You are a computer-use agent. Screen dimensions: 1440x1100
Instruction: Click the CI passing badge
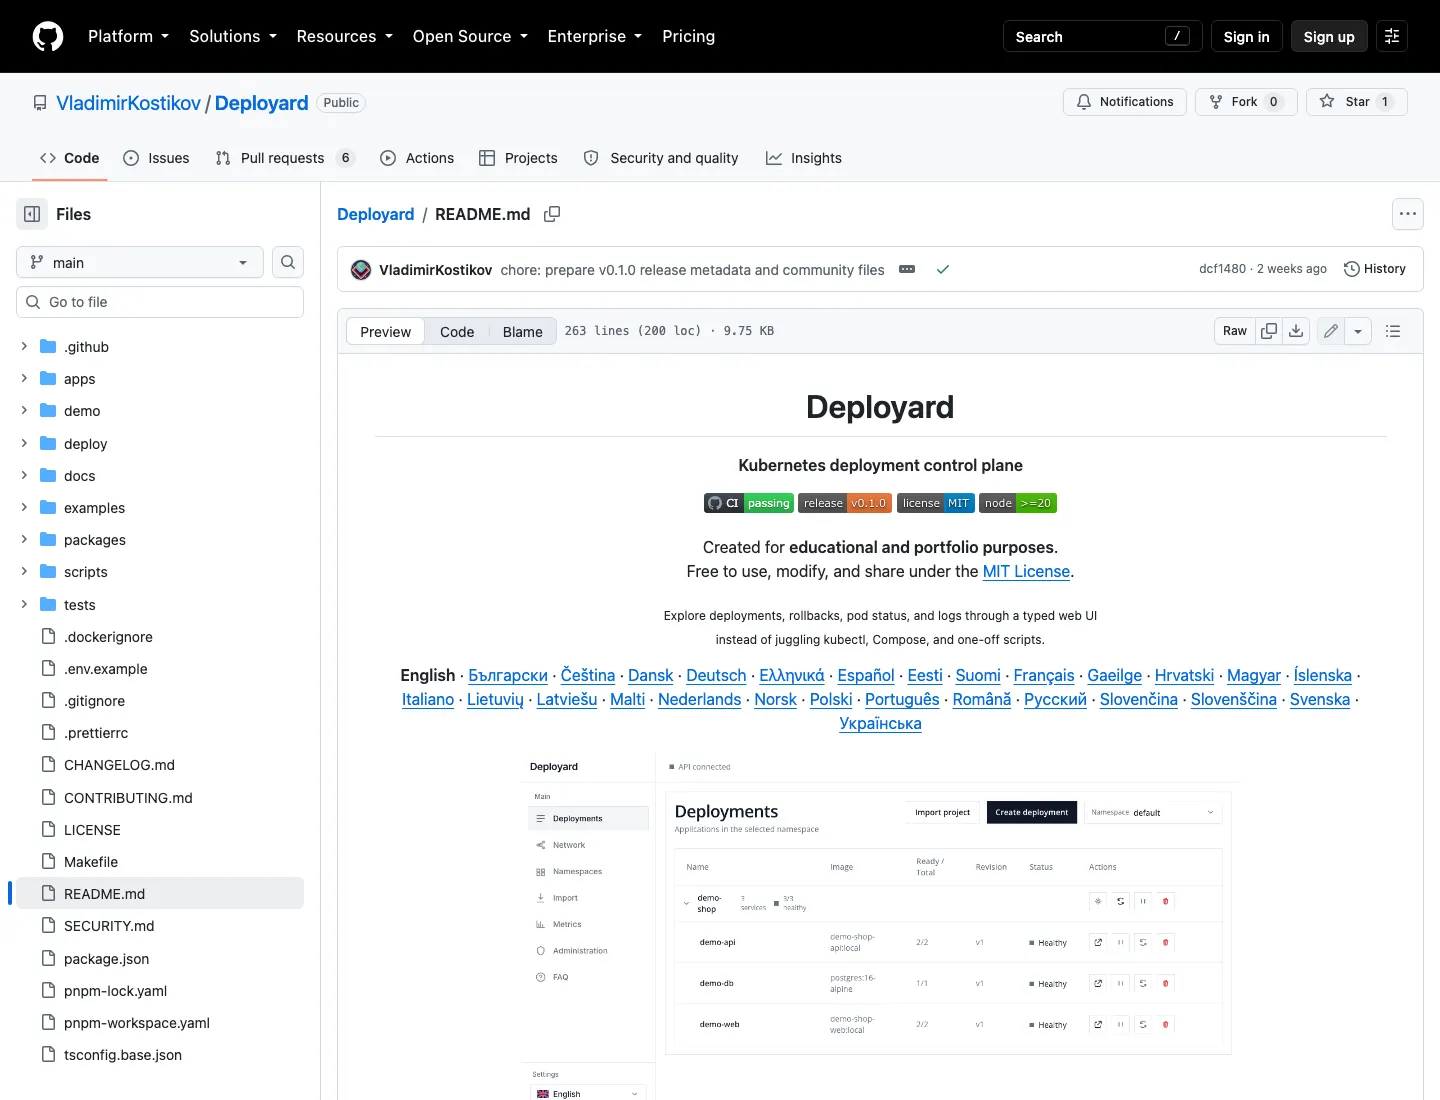(749, 503)
